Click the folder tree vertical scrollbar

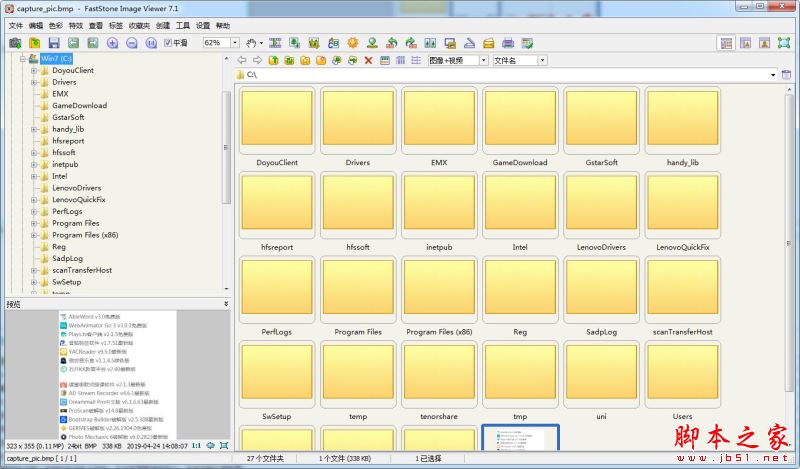(x=226, y=147)
